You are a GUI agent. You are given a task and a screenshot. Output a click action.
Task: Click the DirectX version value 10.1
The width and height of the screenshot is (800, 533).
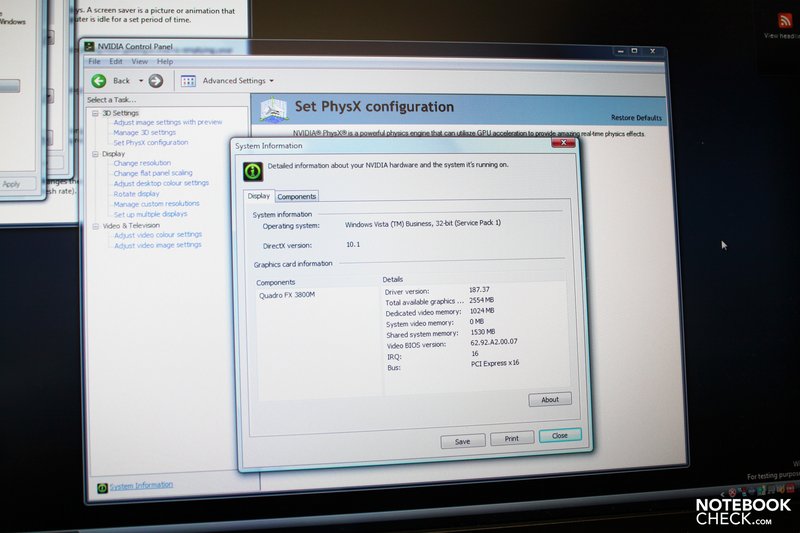[353, 244]
